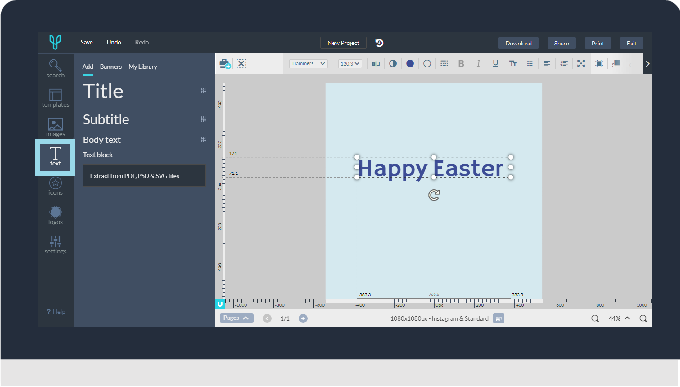Viewport: 680px width, 387px height.
Task: Click the canvas dimensions label in the status bar
Action: 439,318
